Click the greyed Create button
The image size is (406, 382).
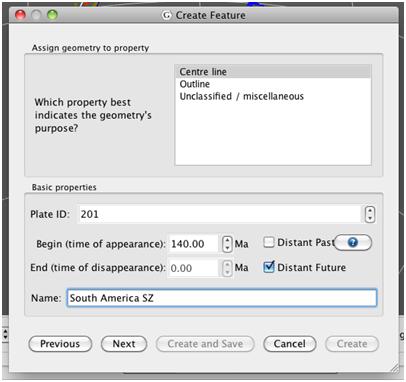coord(352,344)
